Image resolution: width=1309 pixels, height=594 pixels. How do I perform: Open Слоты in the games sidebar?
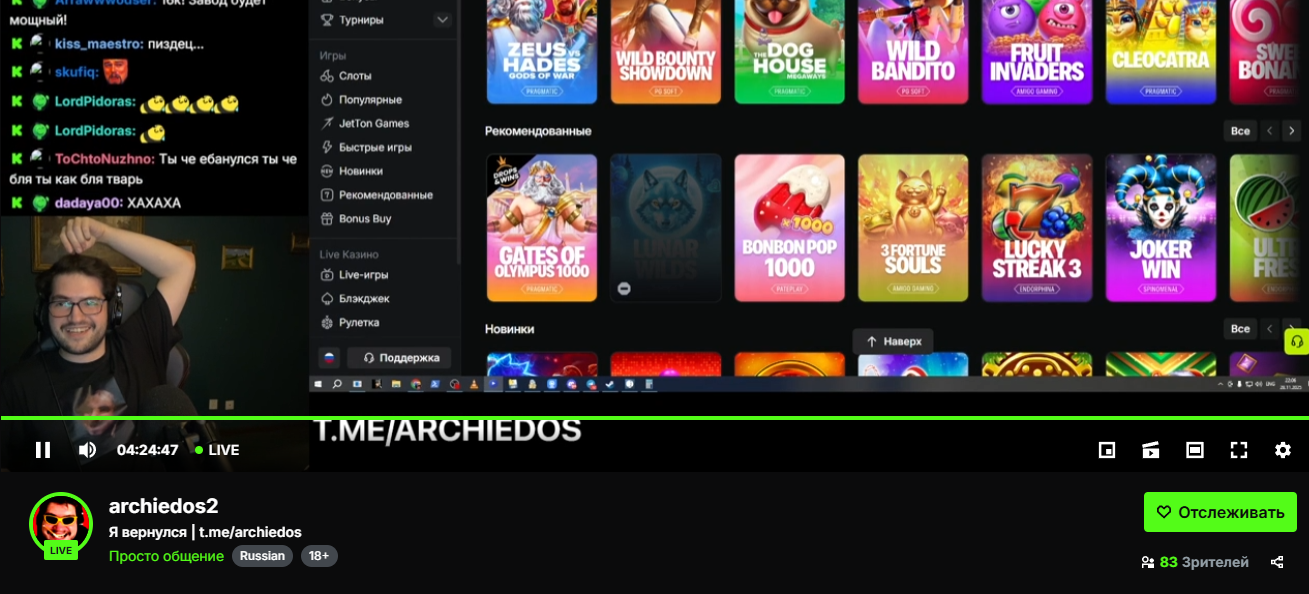[355, 76]
